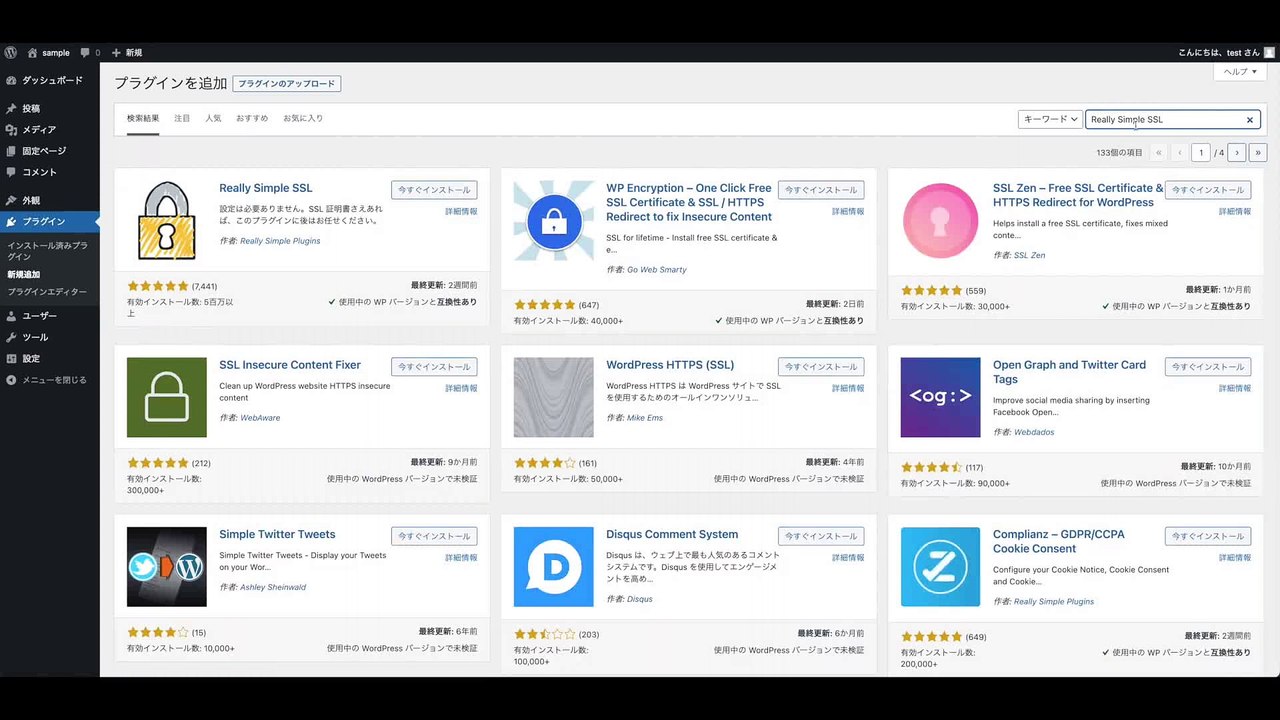Click Open Graph <og:> plugin icon
The width and height of the screenshot is (1280, 720).
click(x=941, y=397)
